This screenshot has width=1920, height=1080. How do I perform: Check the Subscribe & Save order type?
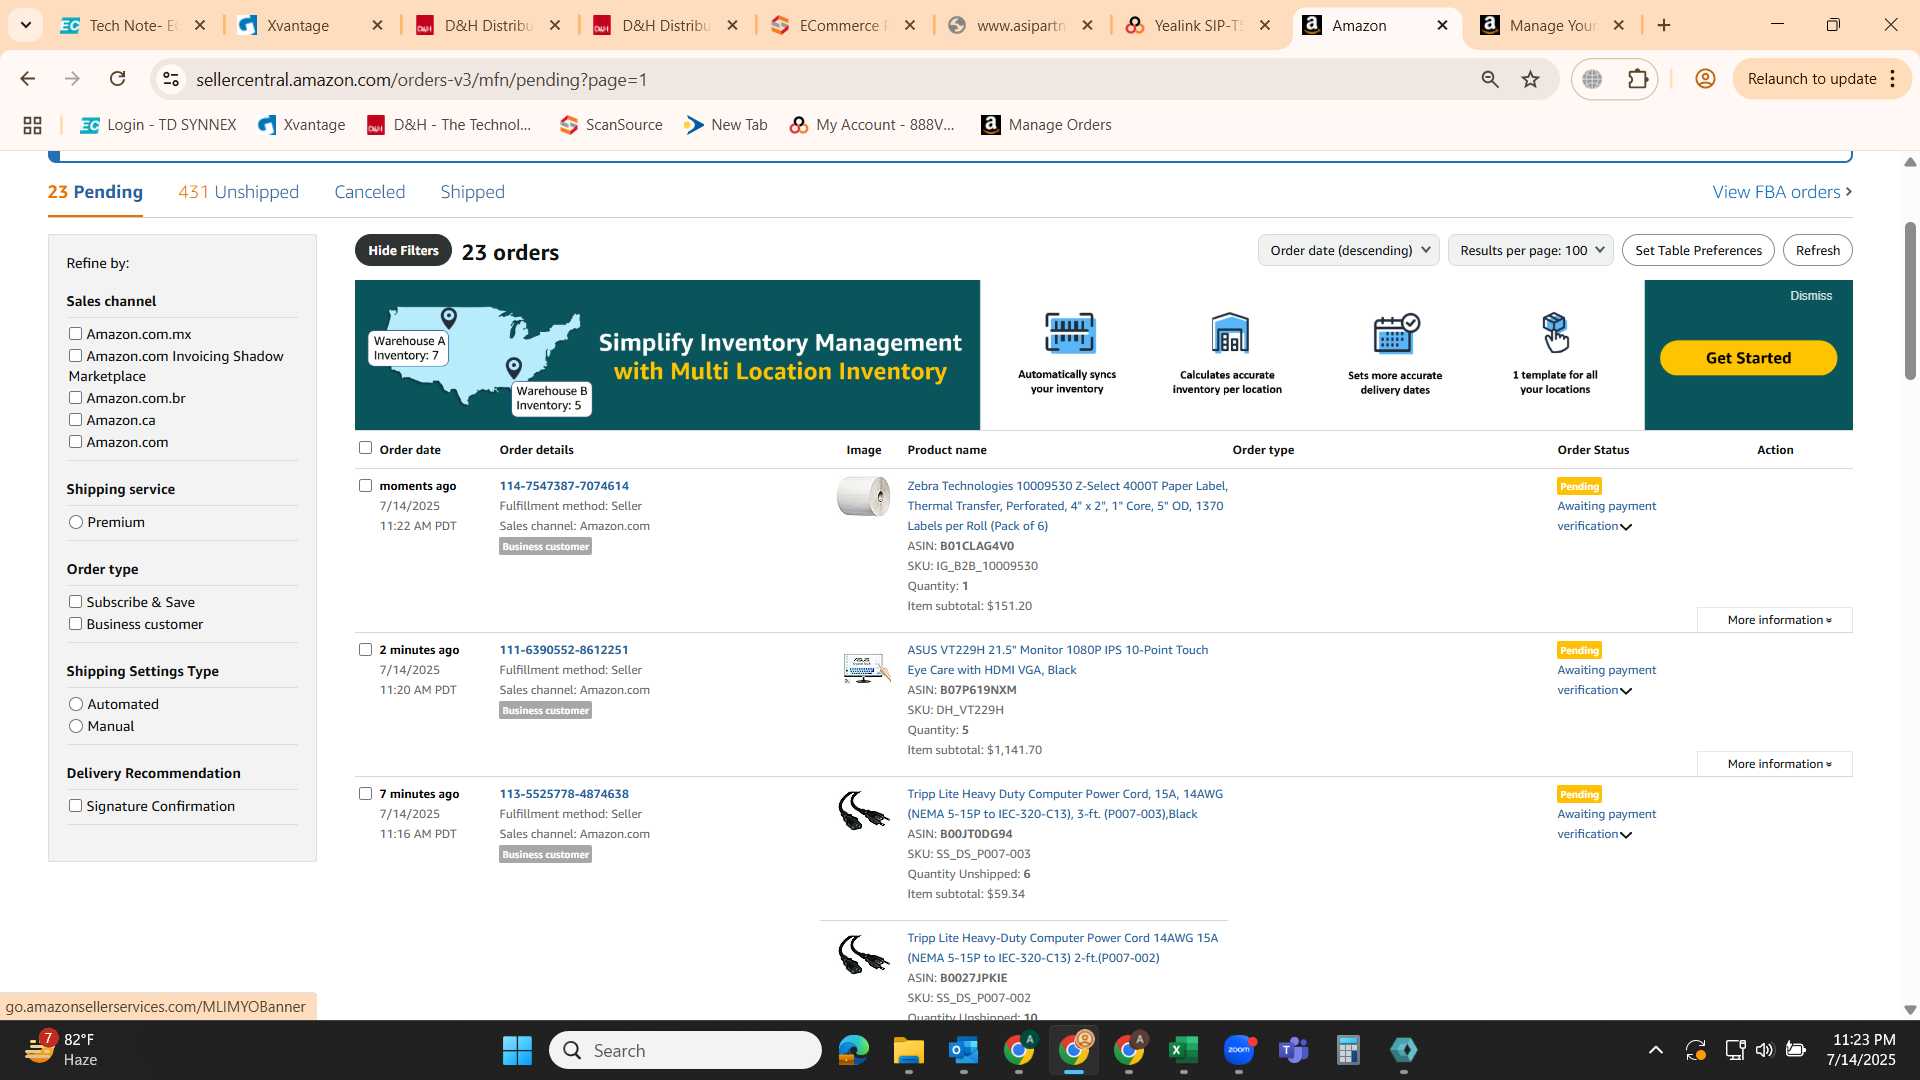tap(75, 601)
